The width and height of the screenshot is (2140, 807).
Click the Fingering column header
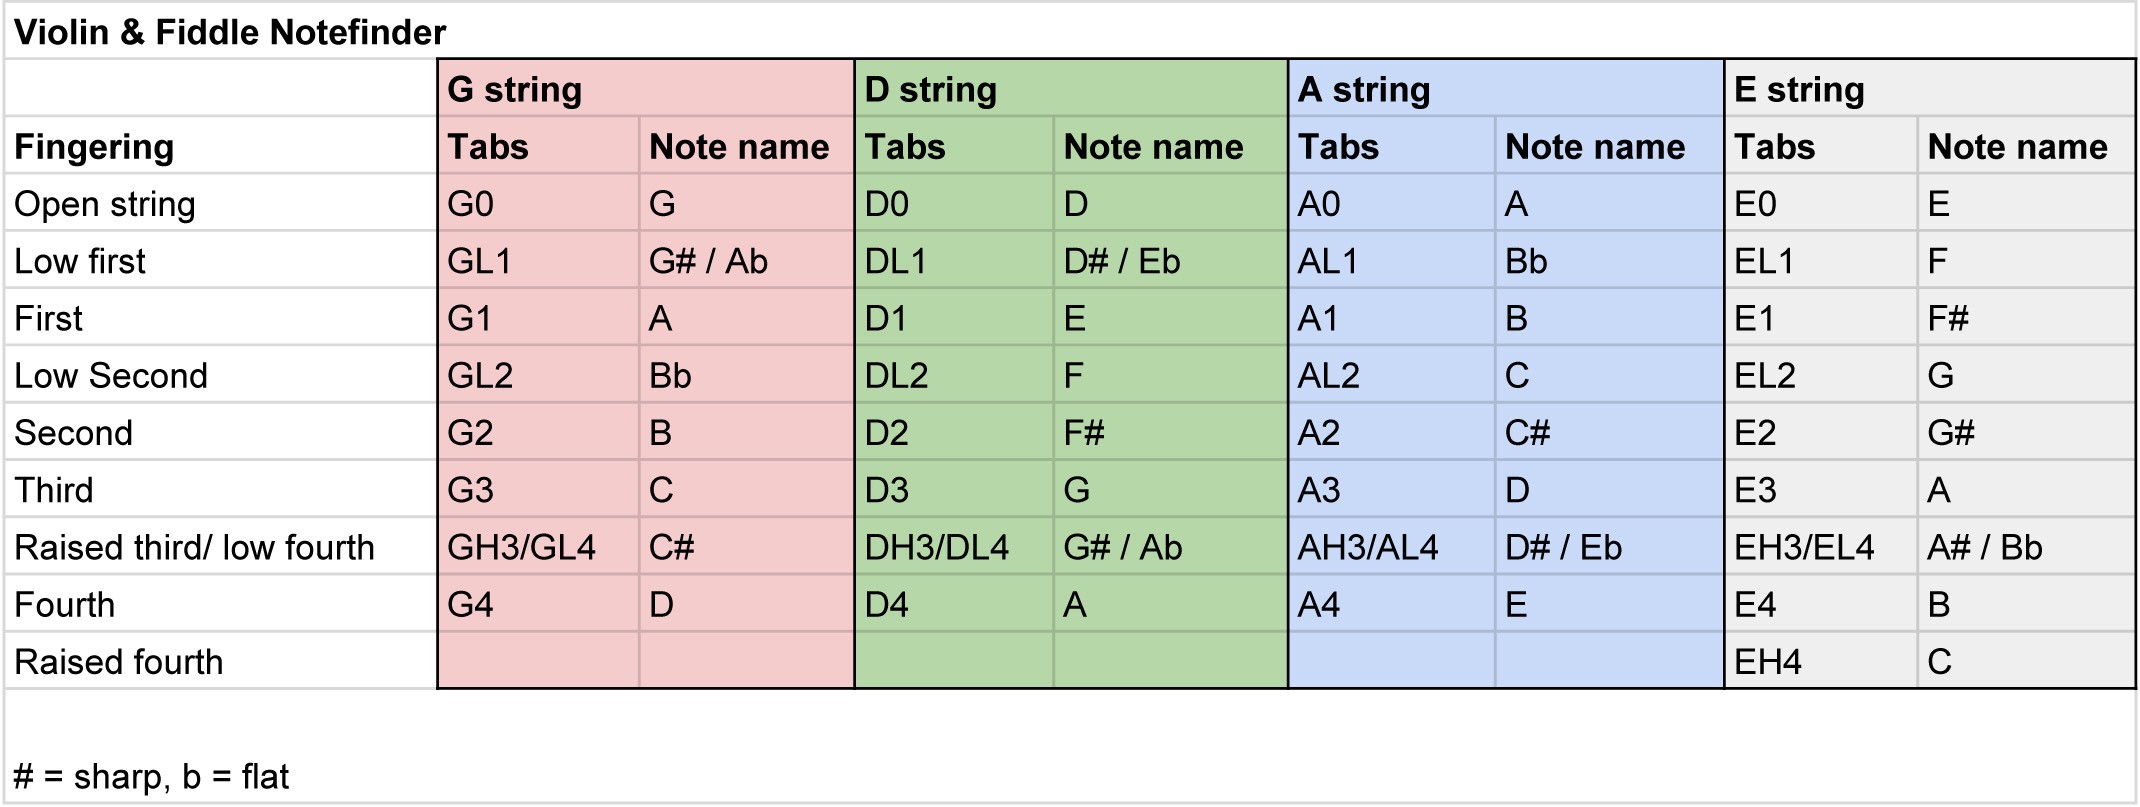221,146
